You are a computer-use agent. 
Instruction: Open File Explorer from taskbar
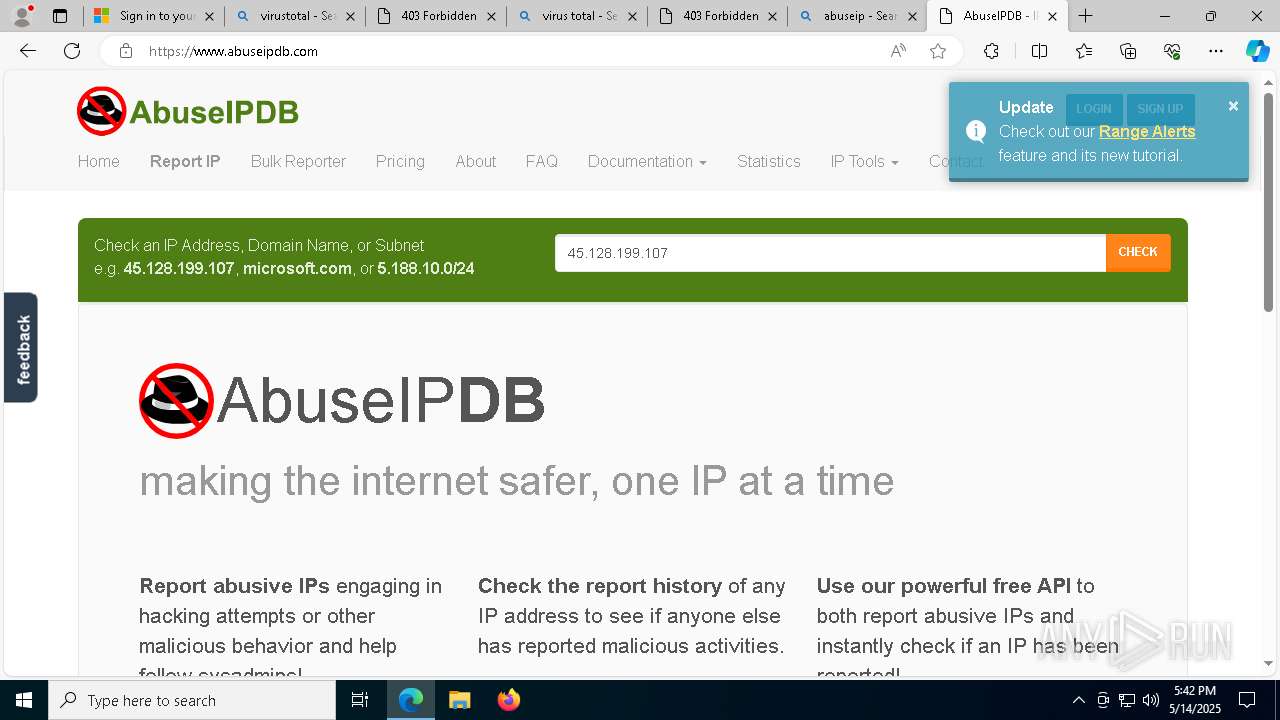[459, 700]
